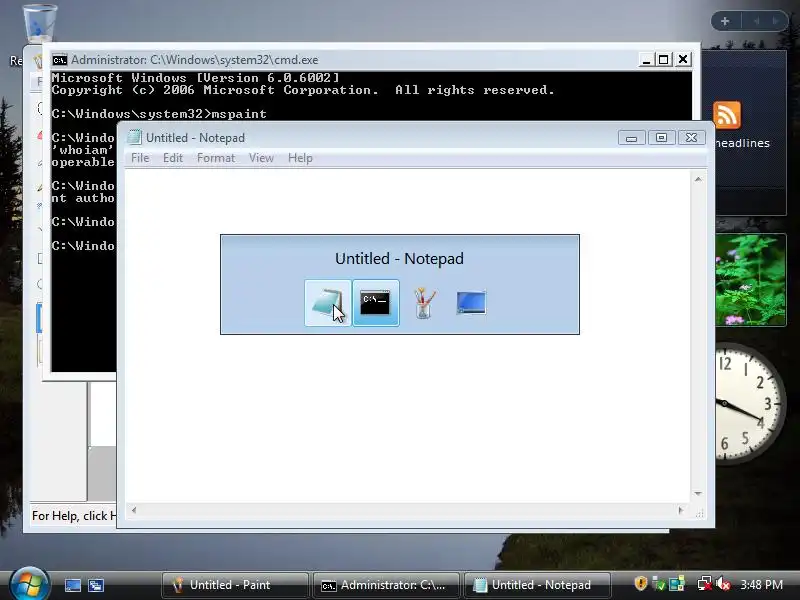Click the analog clock gadget
The height and width of the screenshot is (600, 800).
click(x=749, y=403)
